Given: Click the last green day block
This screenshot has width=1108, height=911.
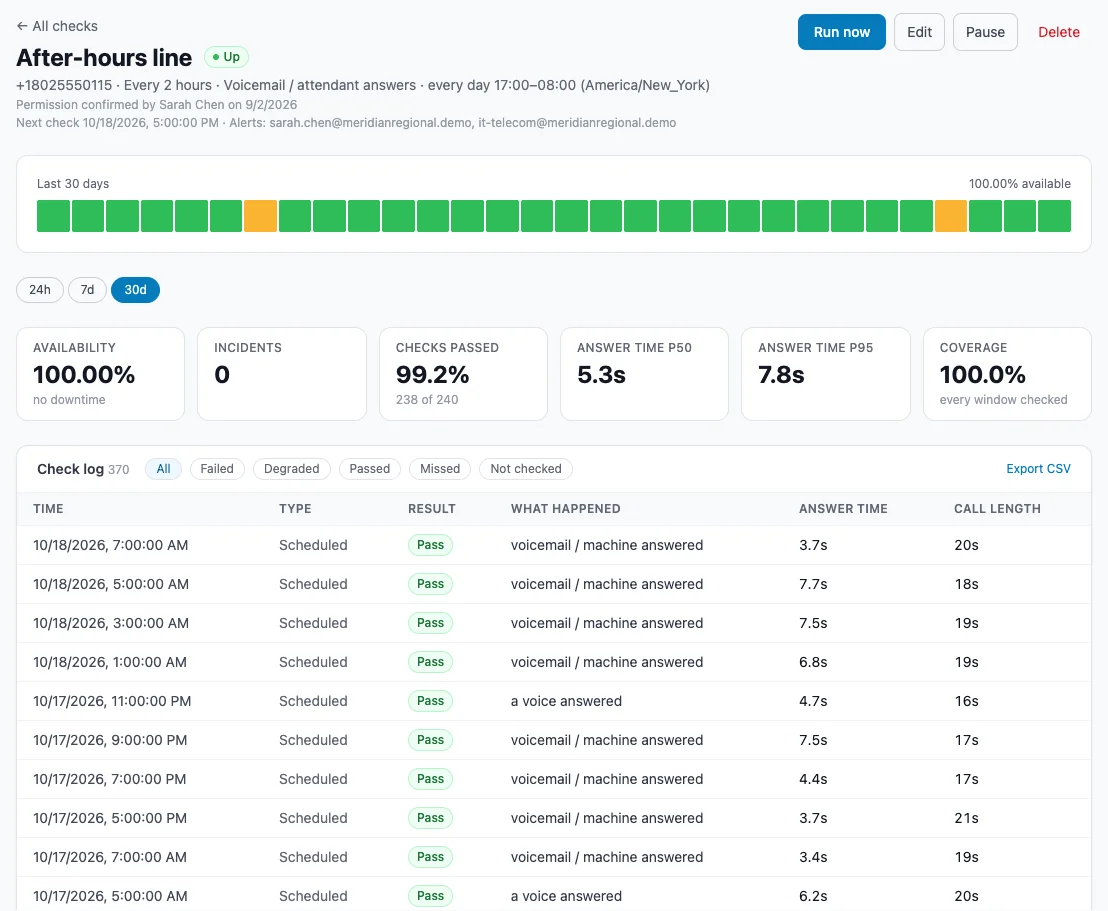Looking at the screenshot, I should 1054,216.
